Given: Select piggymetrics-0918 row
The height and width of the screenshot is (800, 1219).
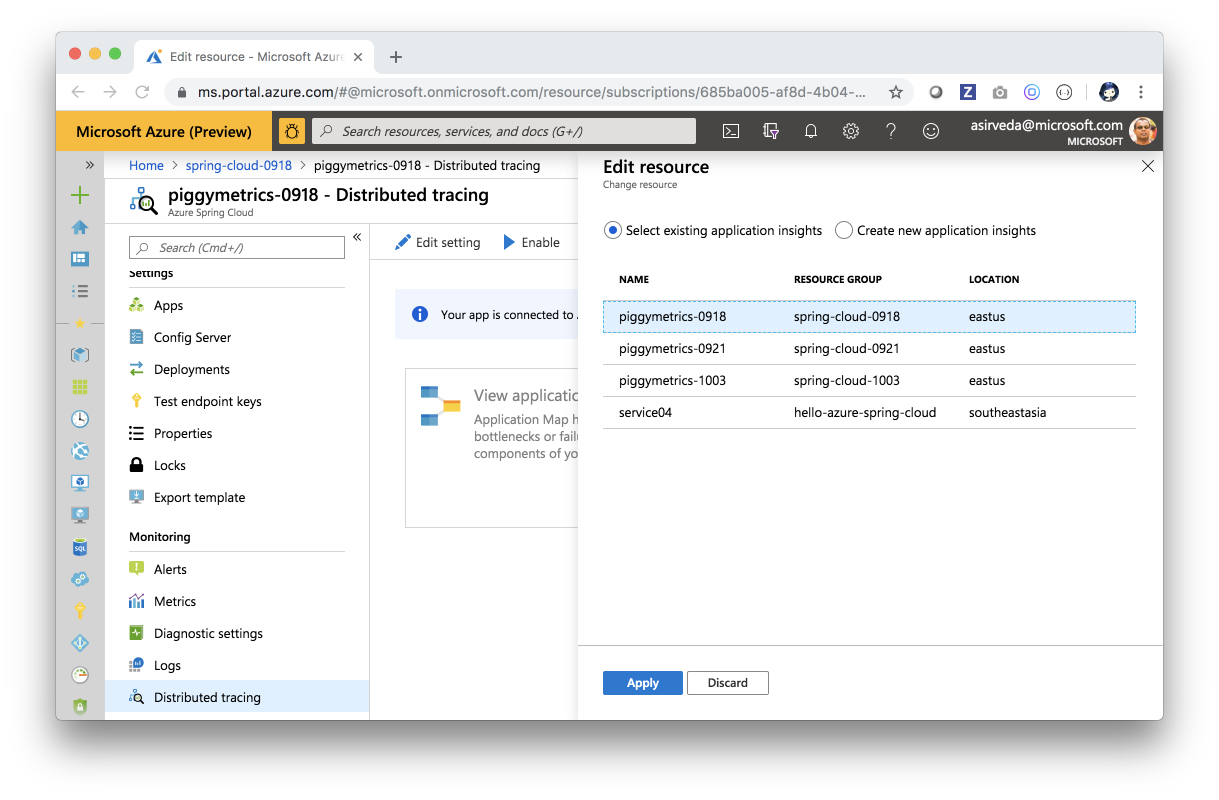Looking at the screenshot, I should pos(869,317).
